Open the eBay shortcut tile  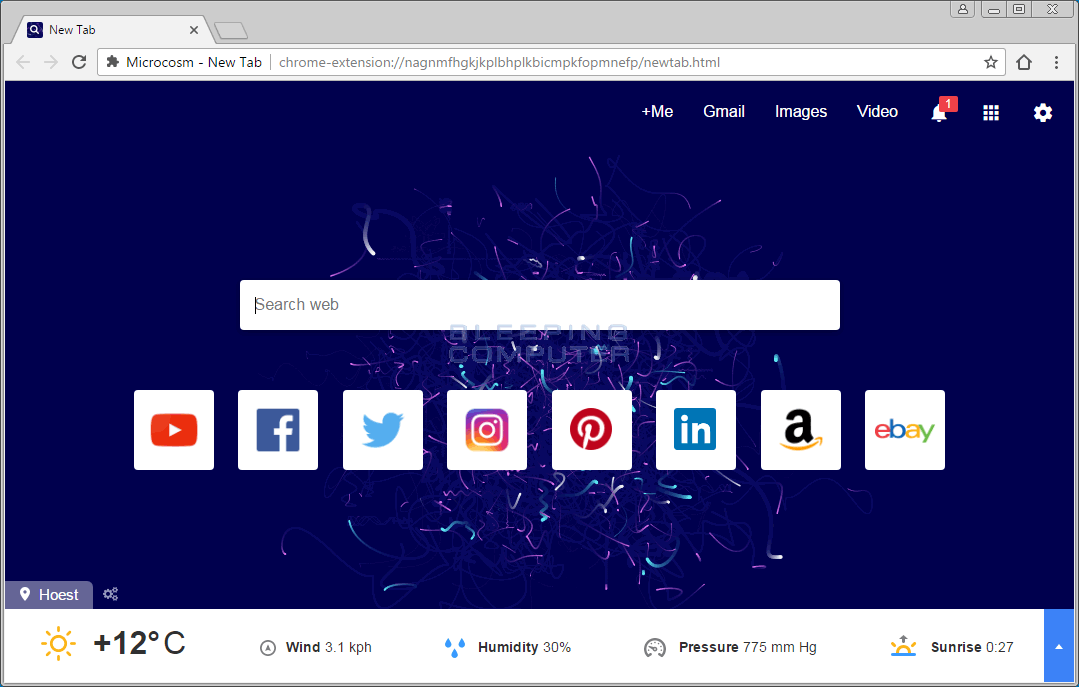click(905, 430)
